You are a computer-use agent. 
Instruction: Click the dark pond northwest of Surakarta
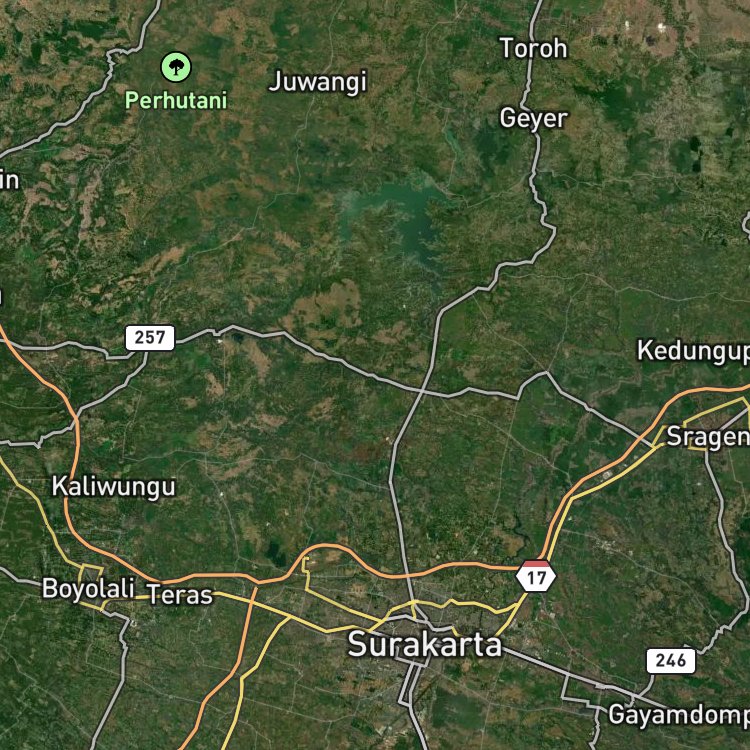coord(275,553)
